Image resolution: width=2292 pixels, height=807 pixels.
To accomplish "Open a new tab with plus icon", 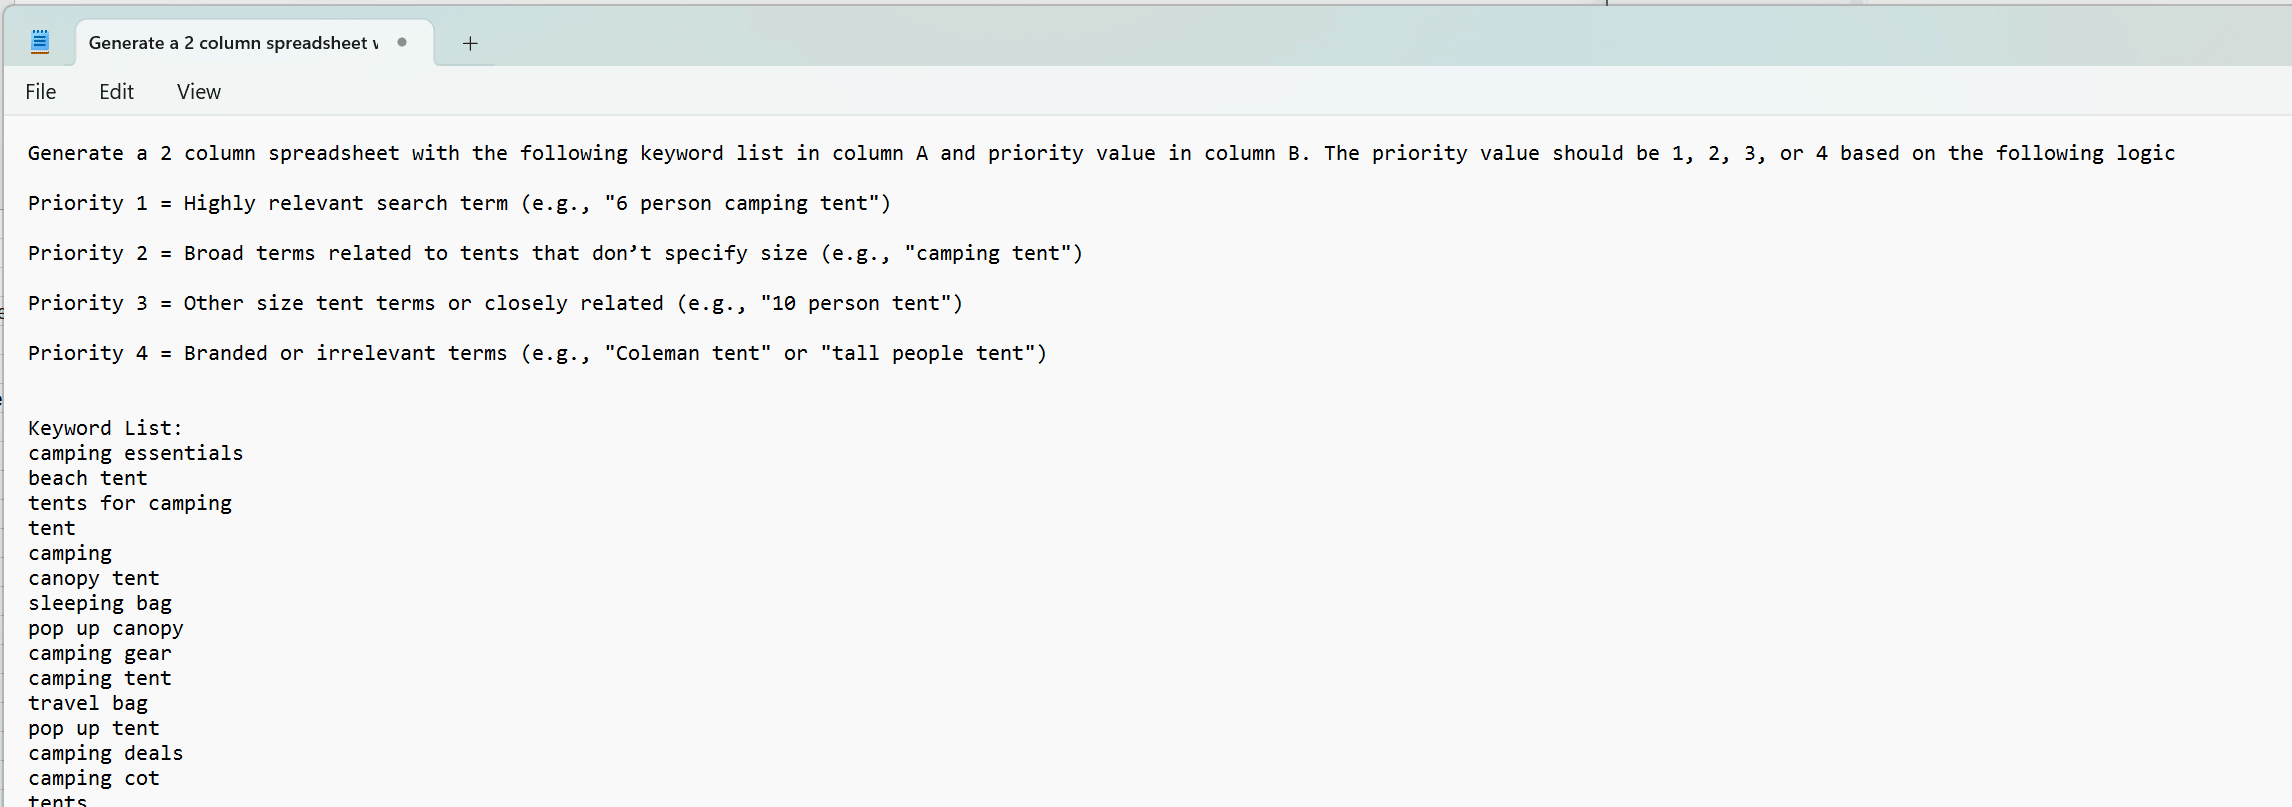I will [470, 43].
